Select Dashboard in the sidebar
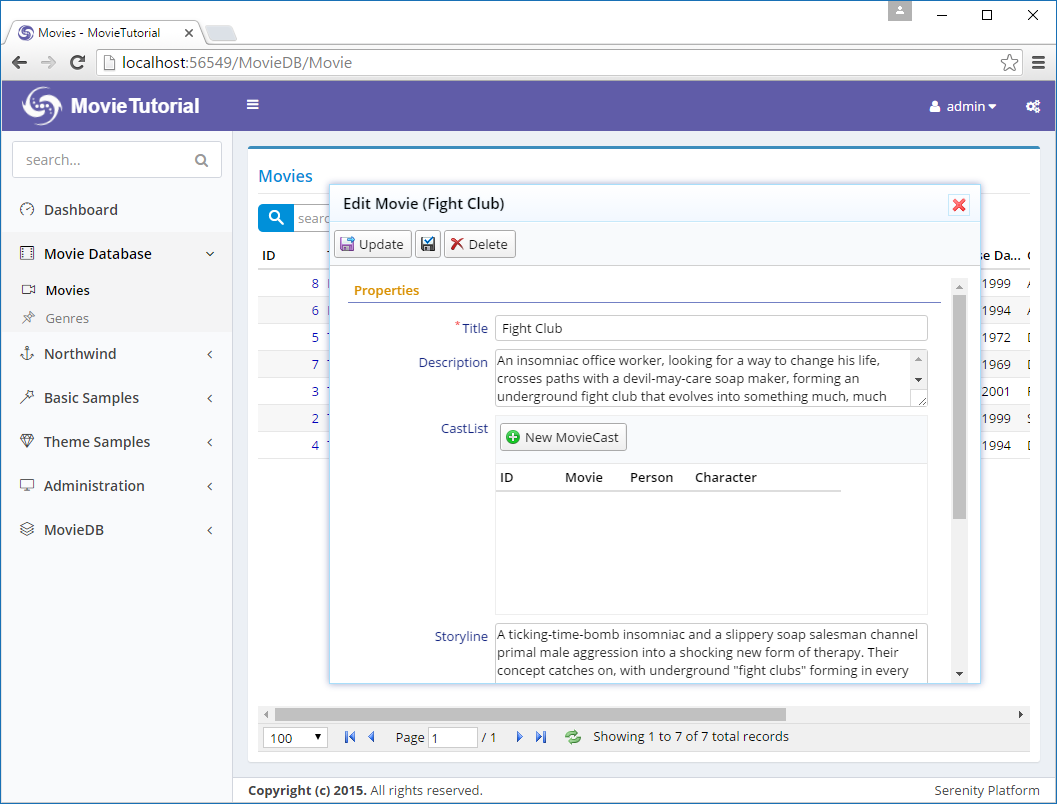 [x=80, y=210]
